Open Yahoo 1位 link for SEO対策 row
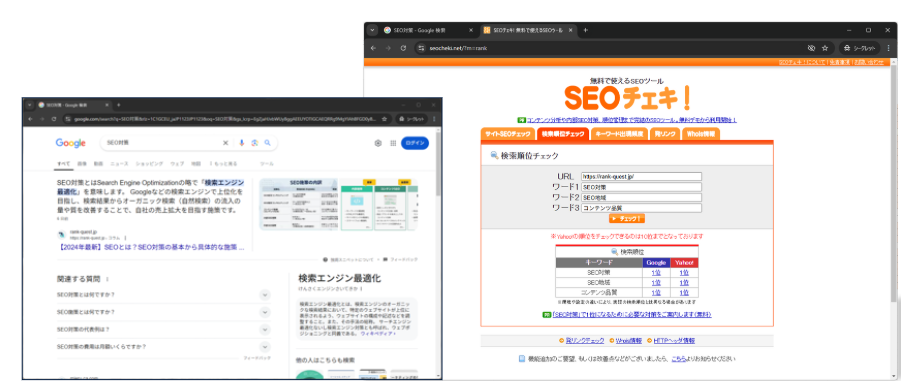 point(684,273)
